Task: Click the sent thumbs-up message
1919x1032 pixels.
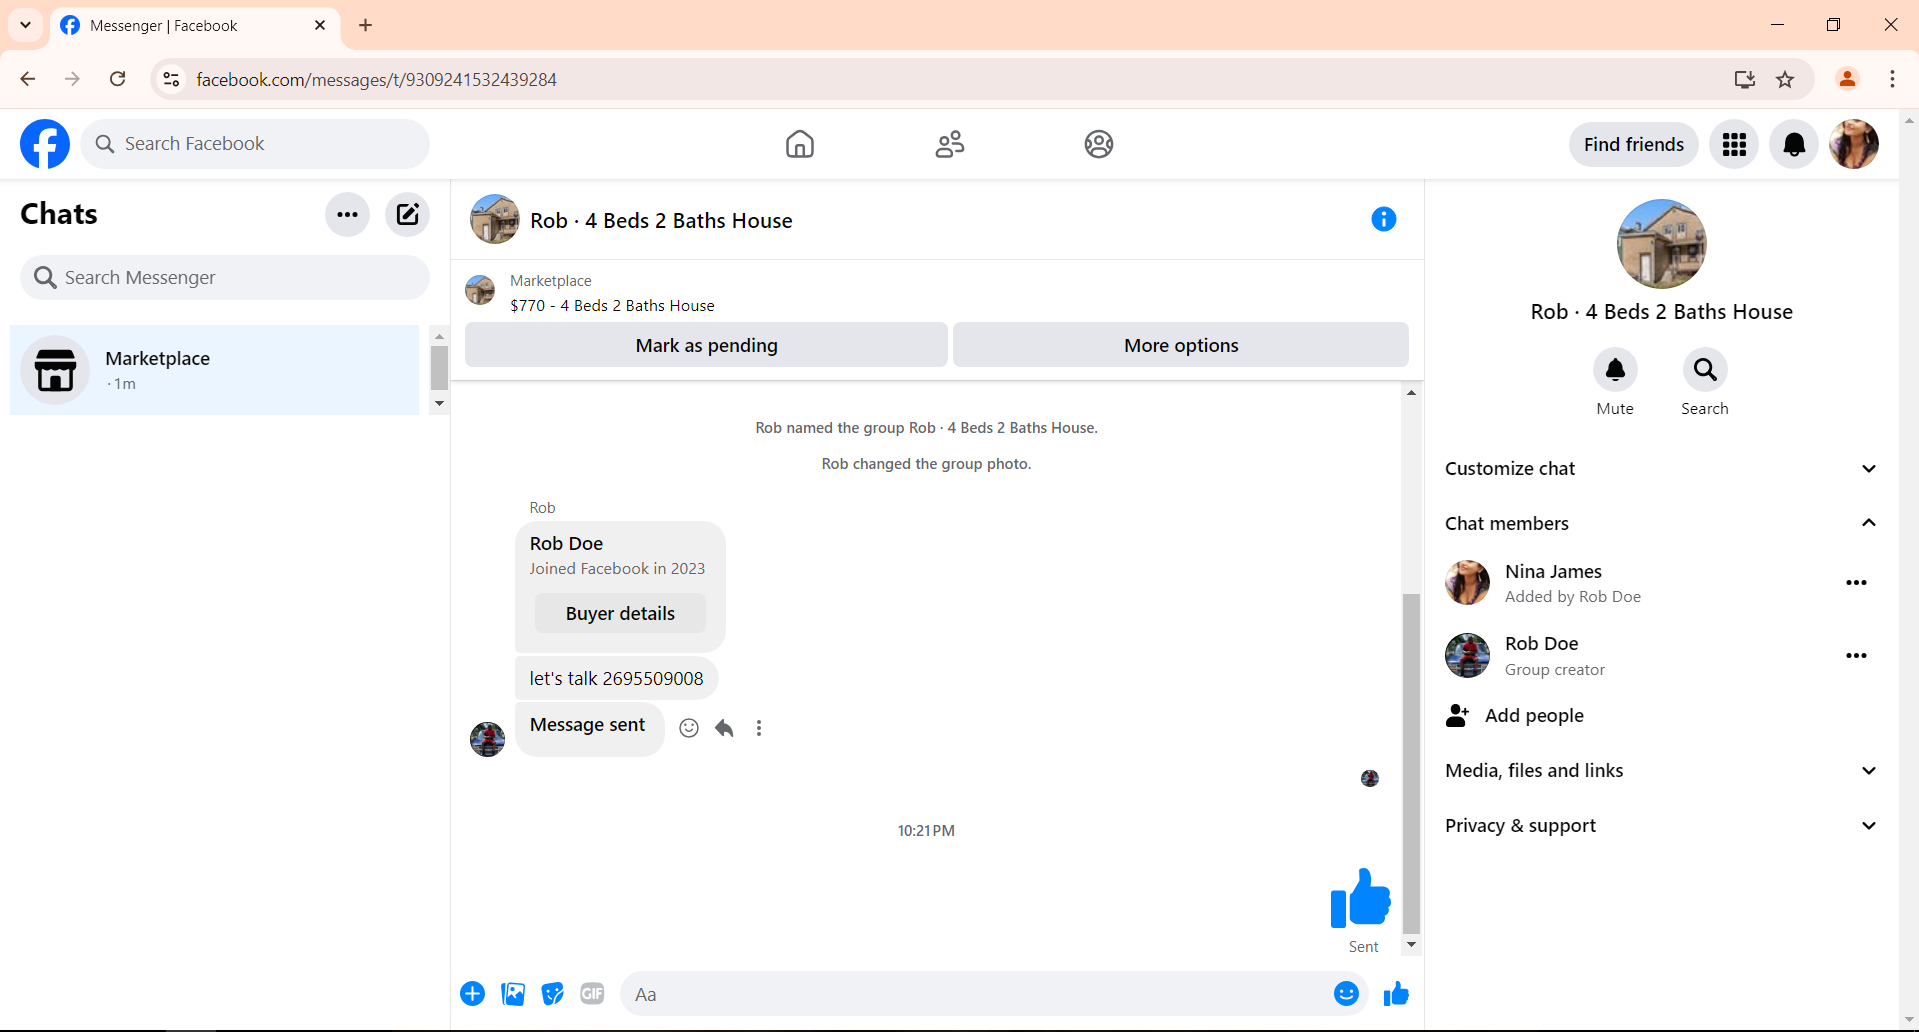Action: click(x=1360, y=898)
